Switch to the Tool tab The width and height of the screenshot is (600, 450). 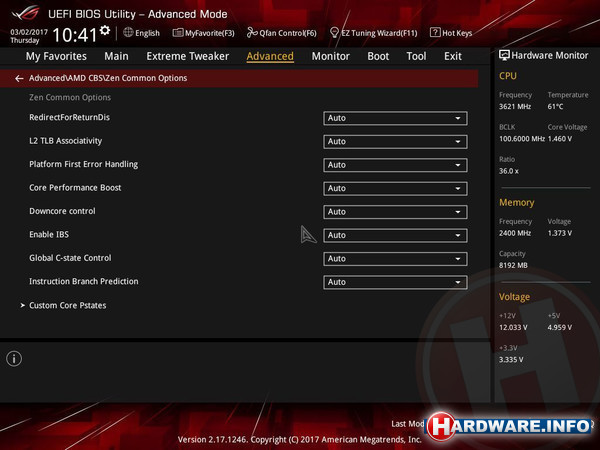pos(416,56)
